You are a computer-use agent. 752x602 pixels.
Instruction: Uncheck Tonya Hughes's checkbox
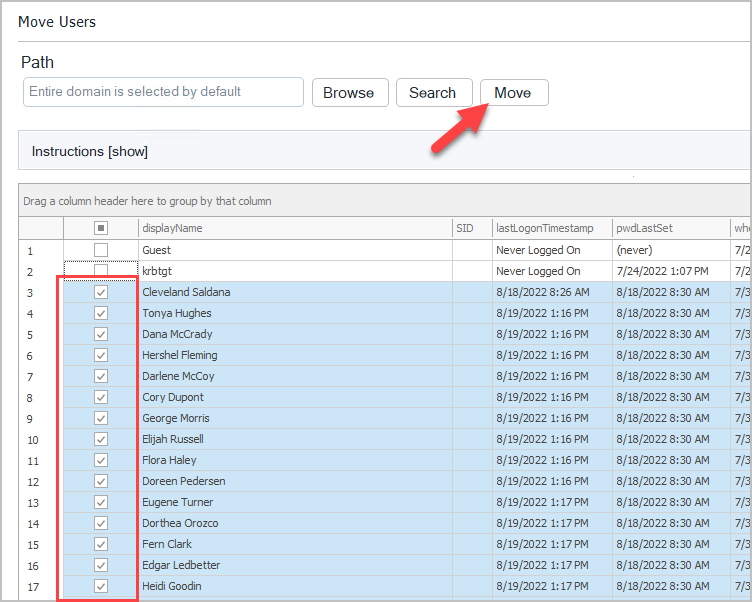click(x=101, y=313)
